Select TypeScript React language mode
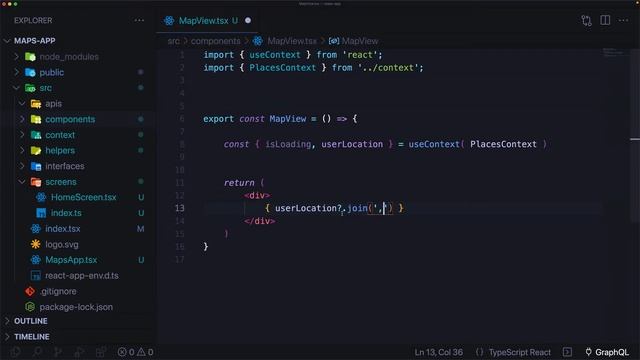640x360 pixels. 520,352
